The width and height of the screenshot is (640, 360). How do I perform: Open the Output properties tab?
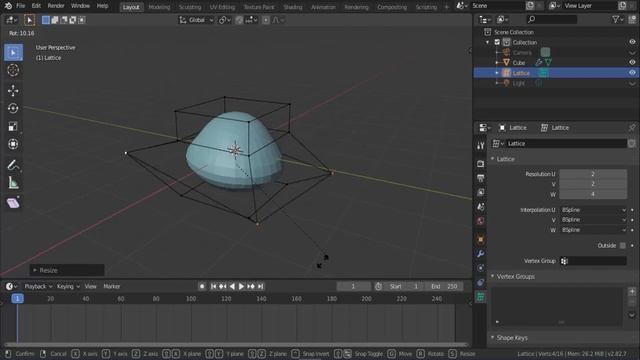point(480,178)
